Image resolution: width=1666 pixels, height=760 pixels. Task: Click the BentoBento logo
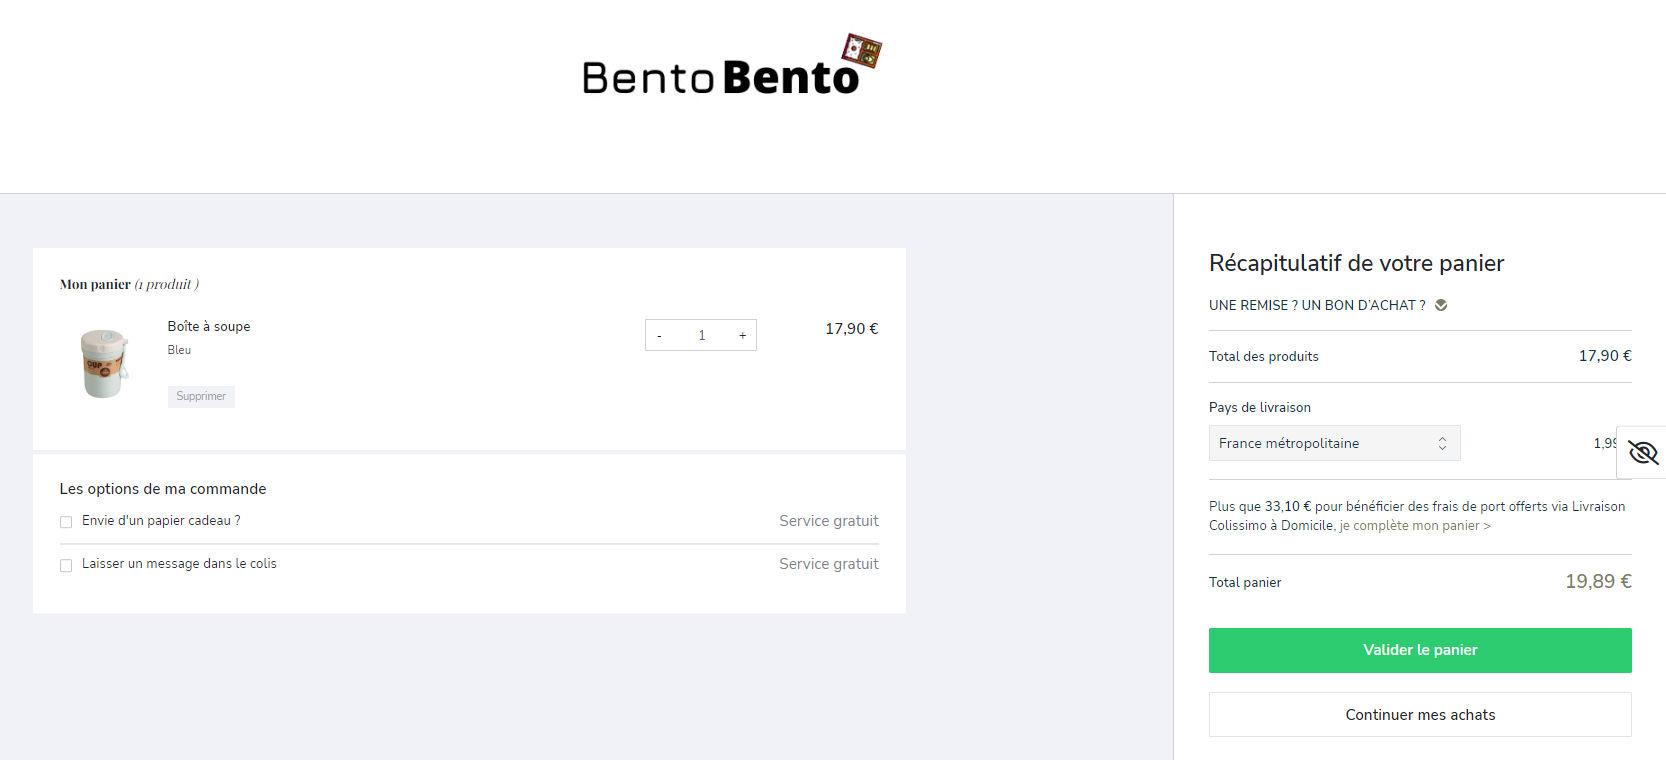coord(731,66)
